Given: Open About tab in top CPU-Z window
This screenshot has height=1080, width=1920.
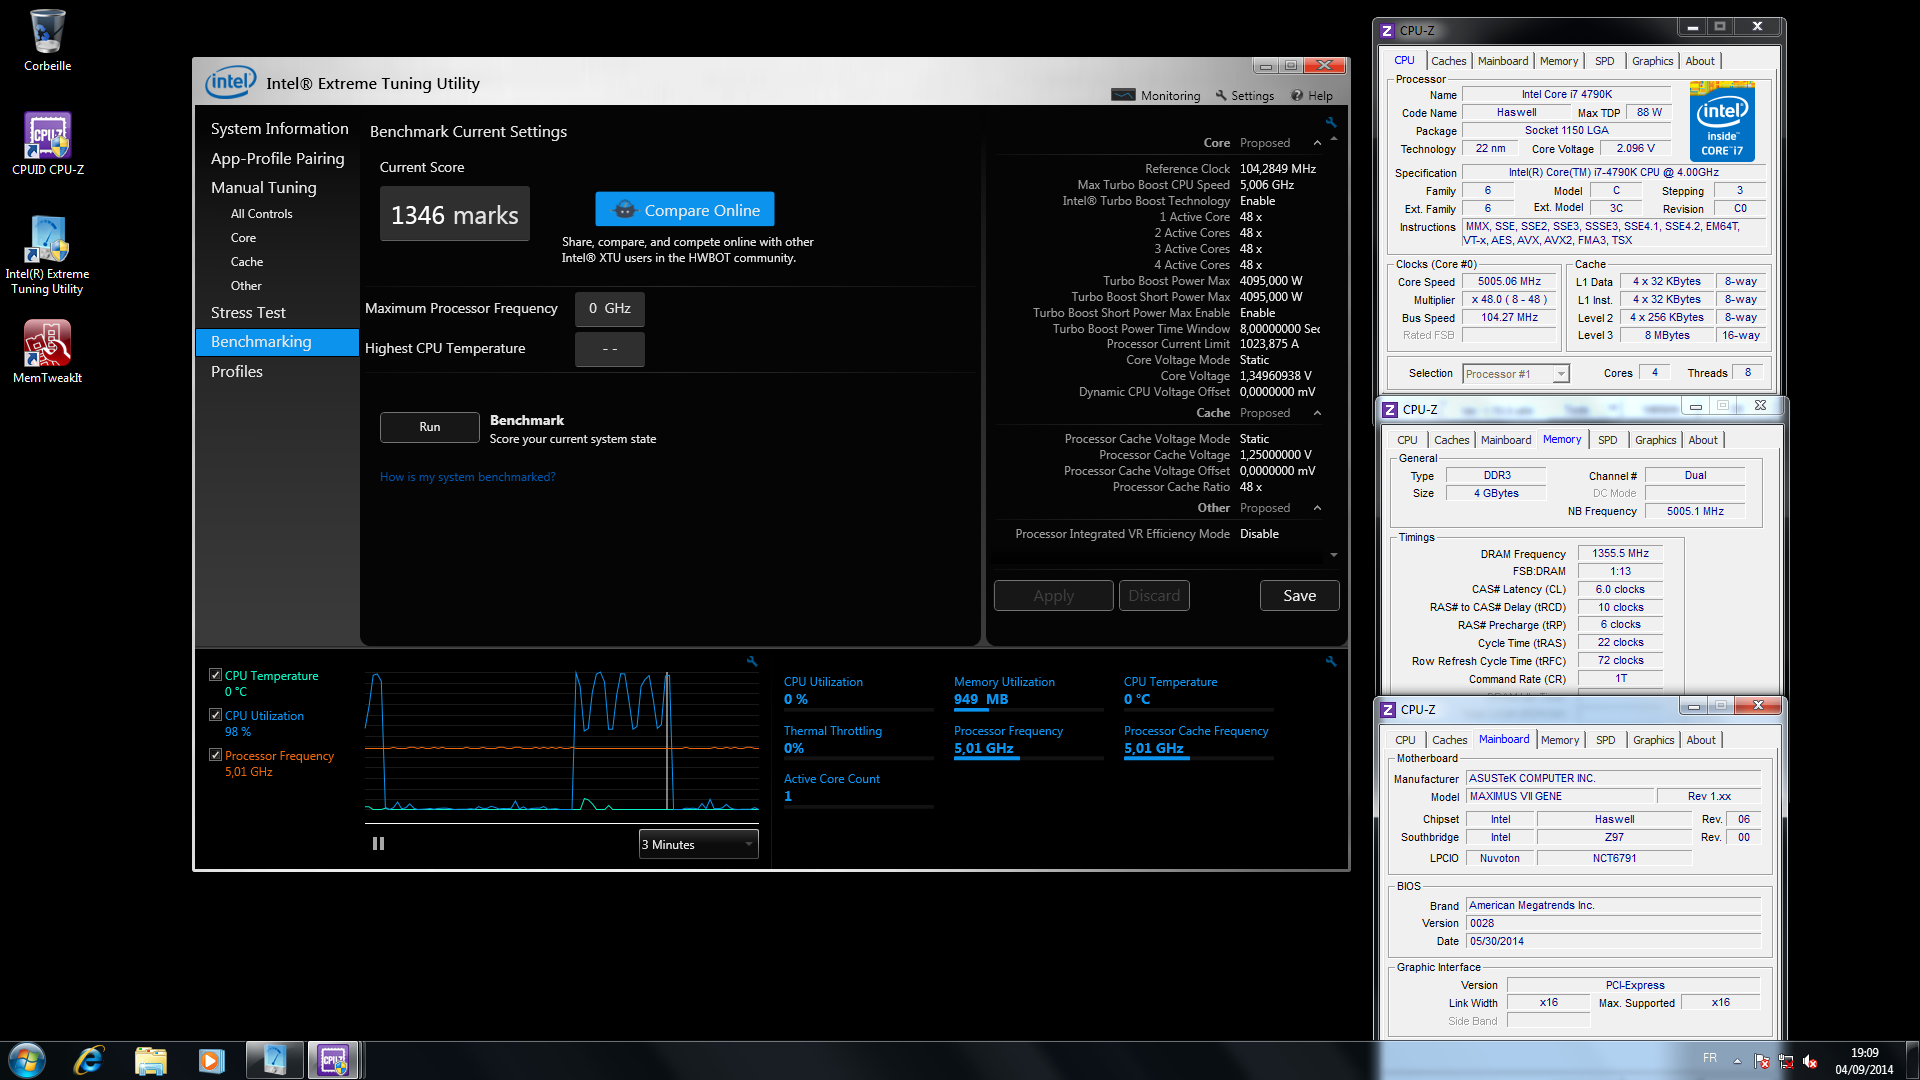Looking at the screenshot, I should (1700, 61).
